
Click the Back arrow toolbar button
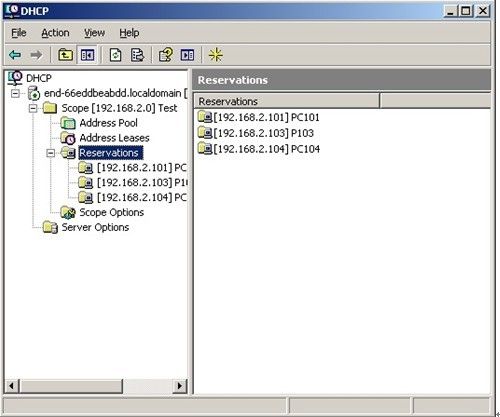pos(15,55)
